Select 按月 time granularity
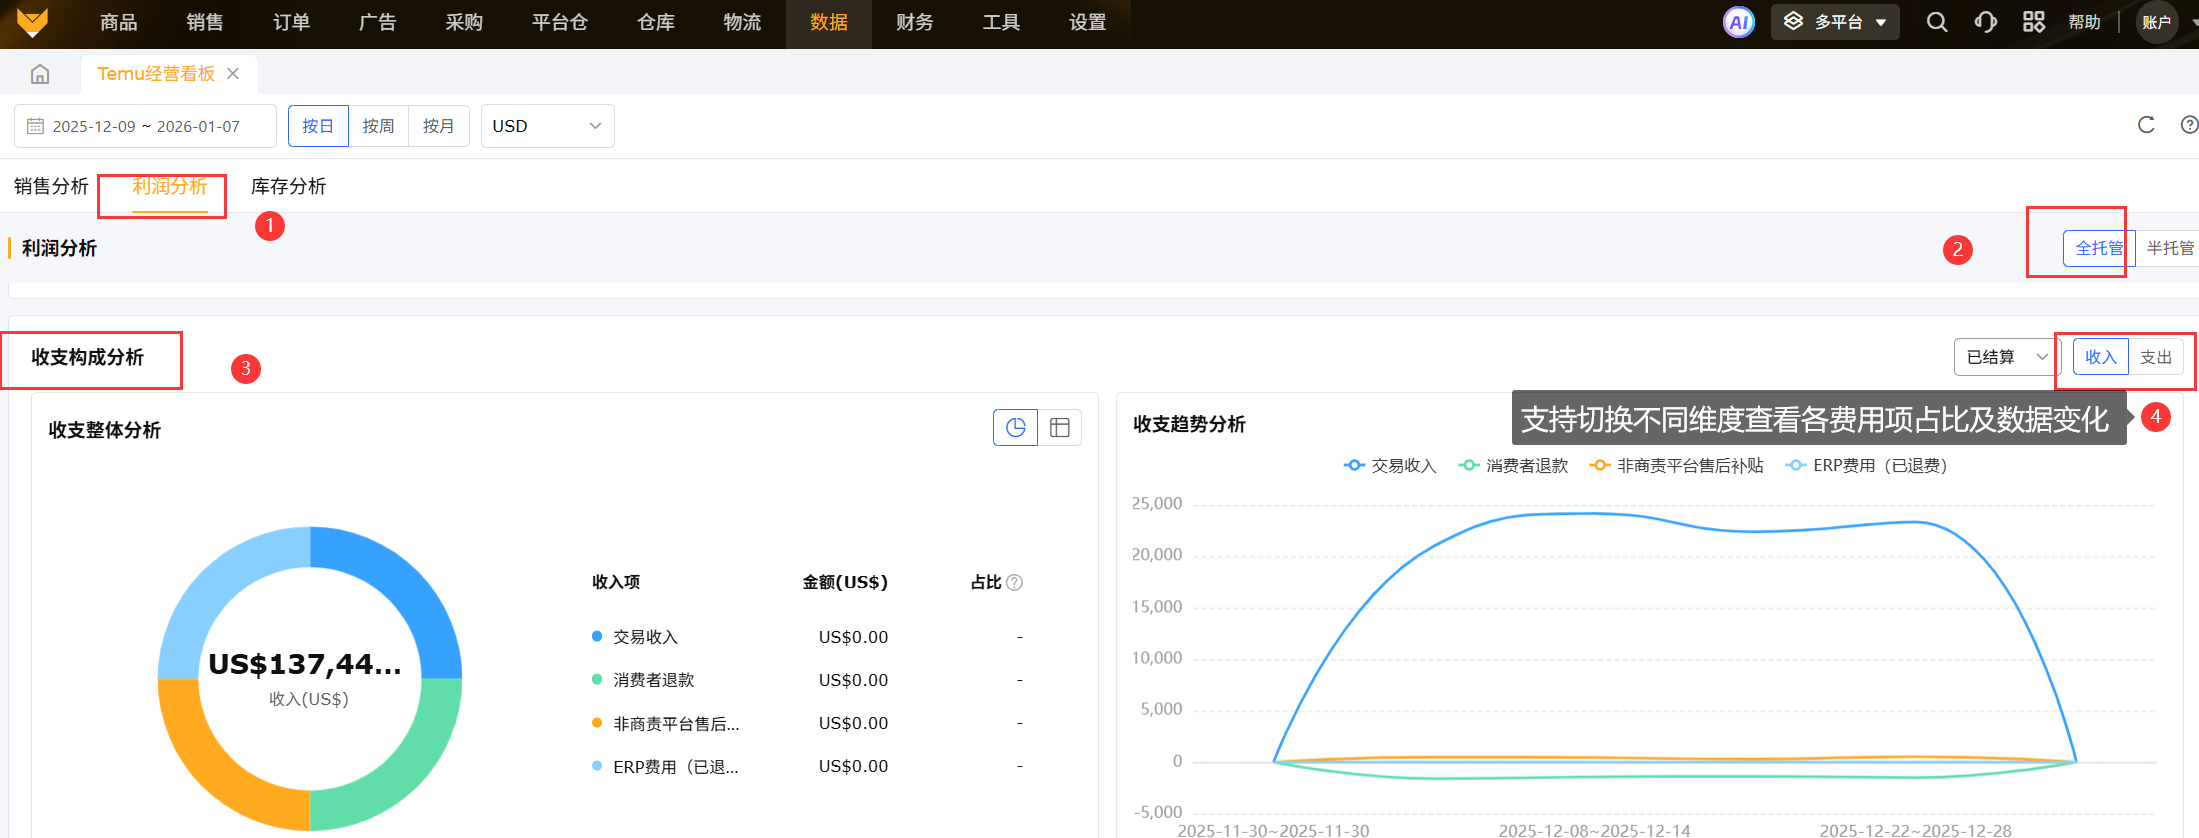 click(438, 126)
